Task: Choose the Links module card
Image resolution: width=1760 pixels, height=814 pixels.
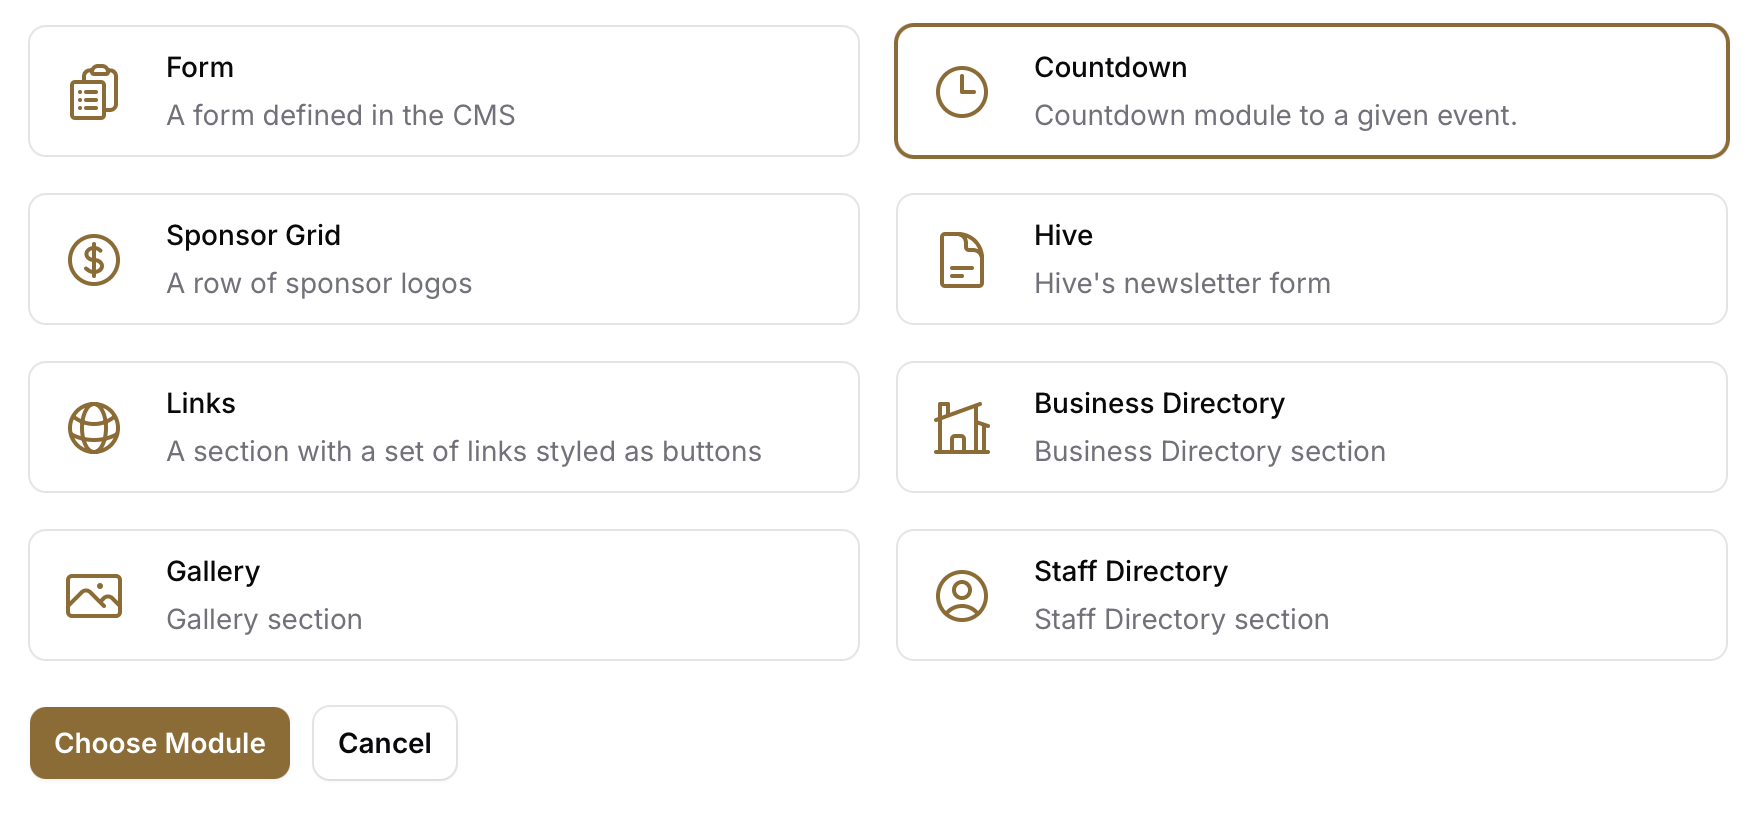Action: coord(444,427)
